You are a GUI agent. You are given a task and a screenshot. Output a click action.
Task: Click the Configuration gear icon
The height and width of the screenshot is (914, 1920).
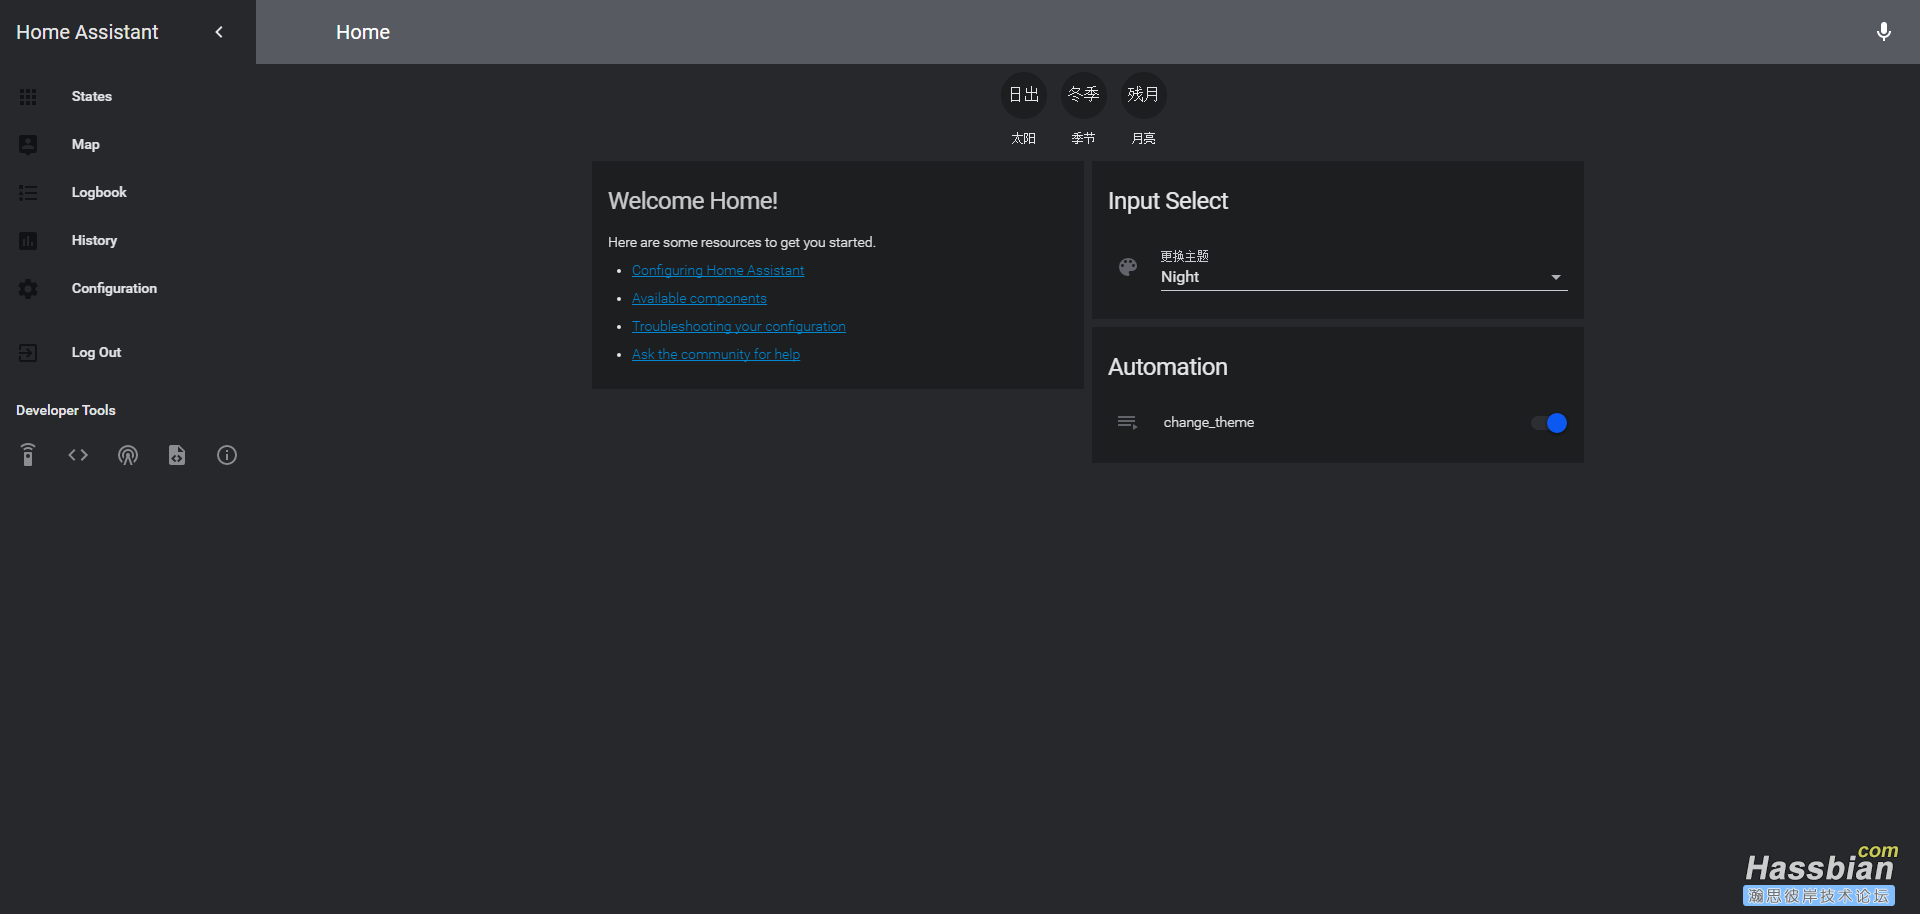click(28, 289)
